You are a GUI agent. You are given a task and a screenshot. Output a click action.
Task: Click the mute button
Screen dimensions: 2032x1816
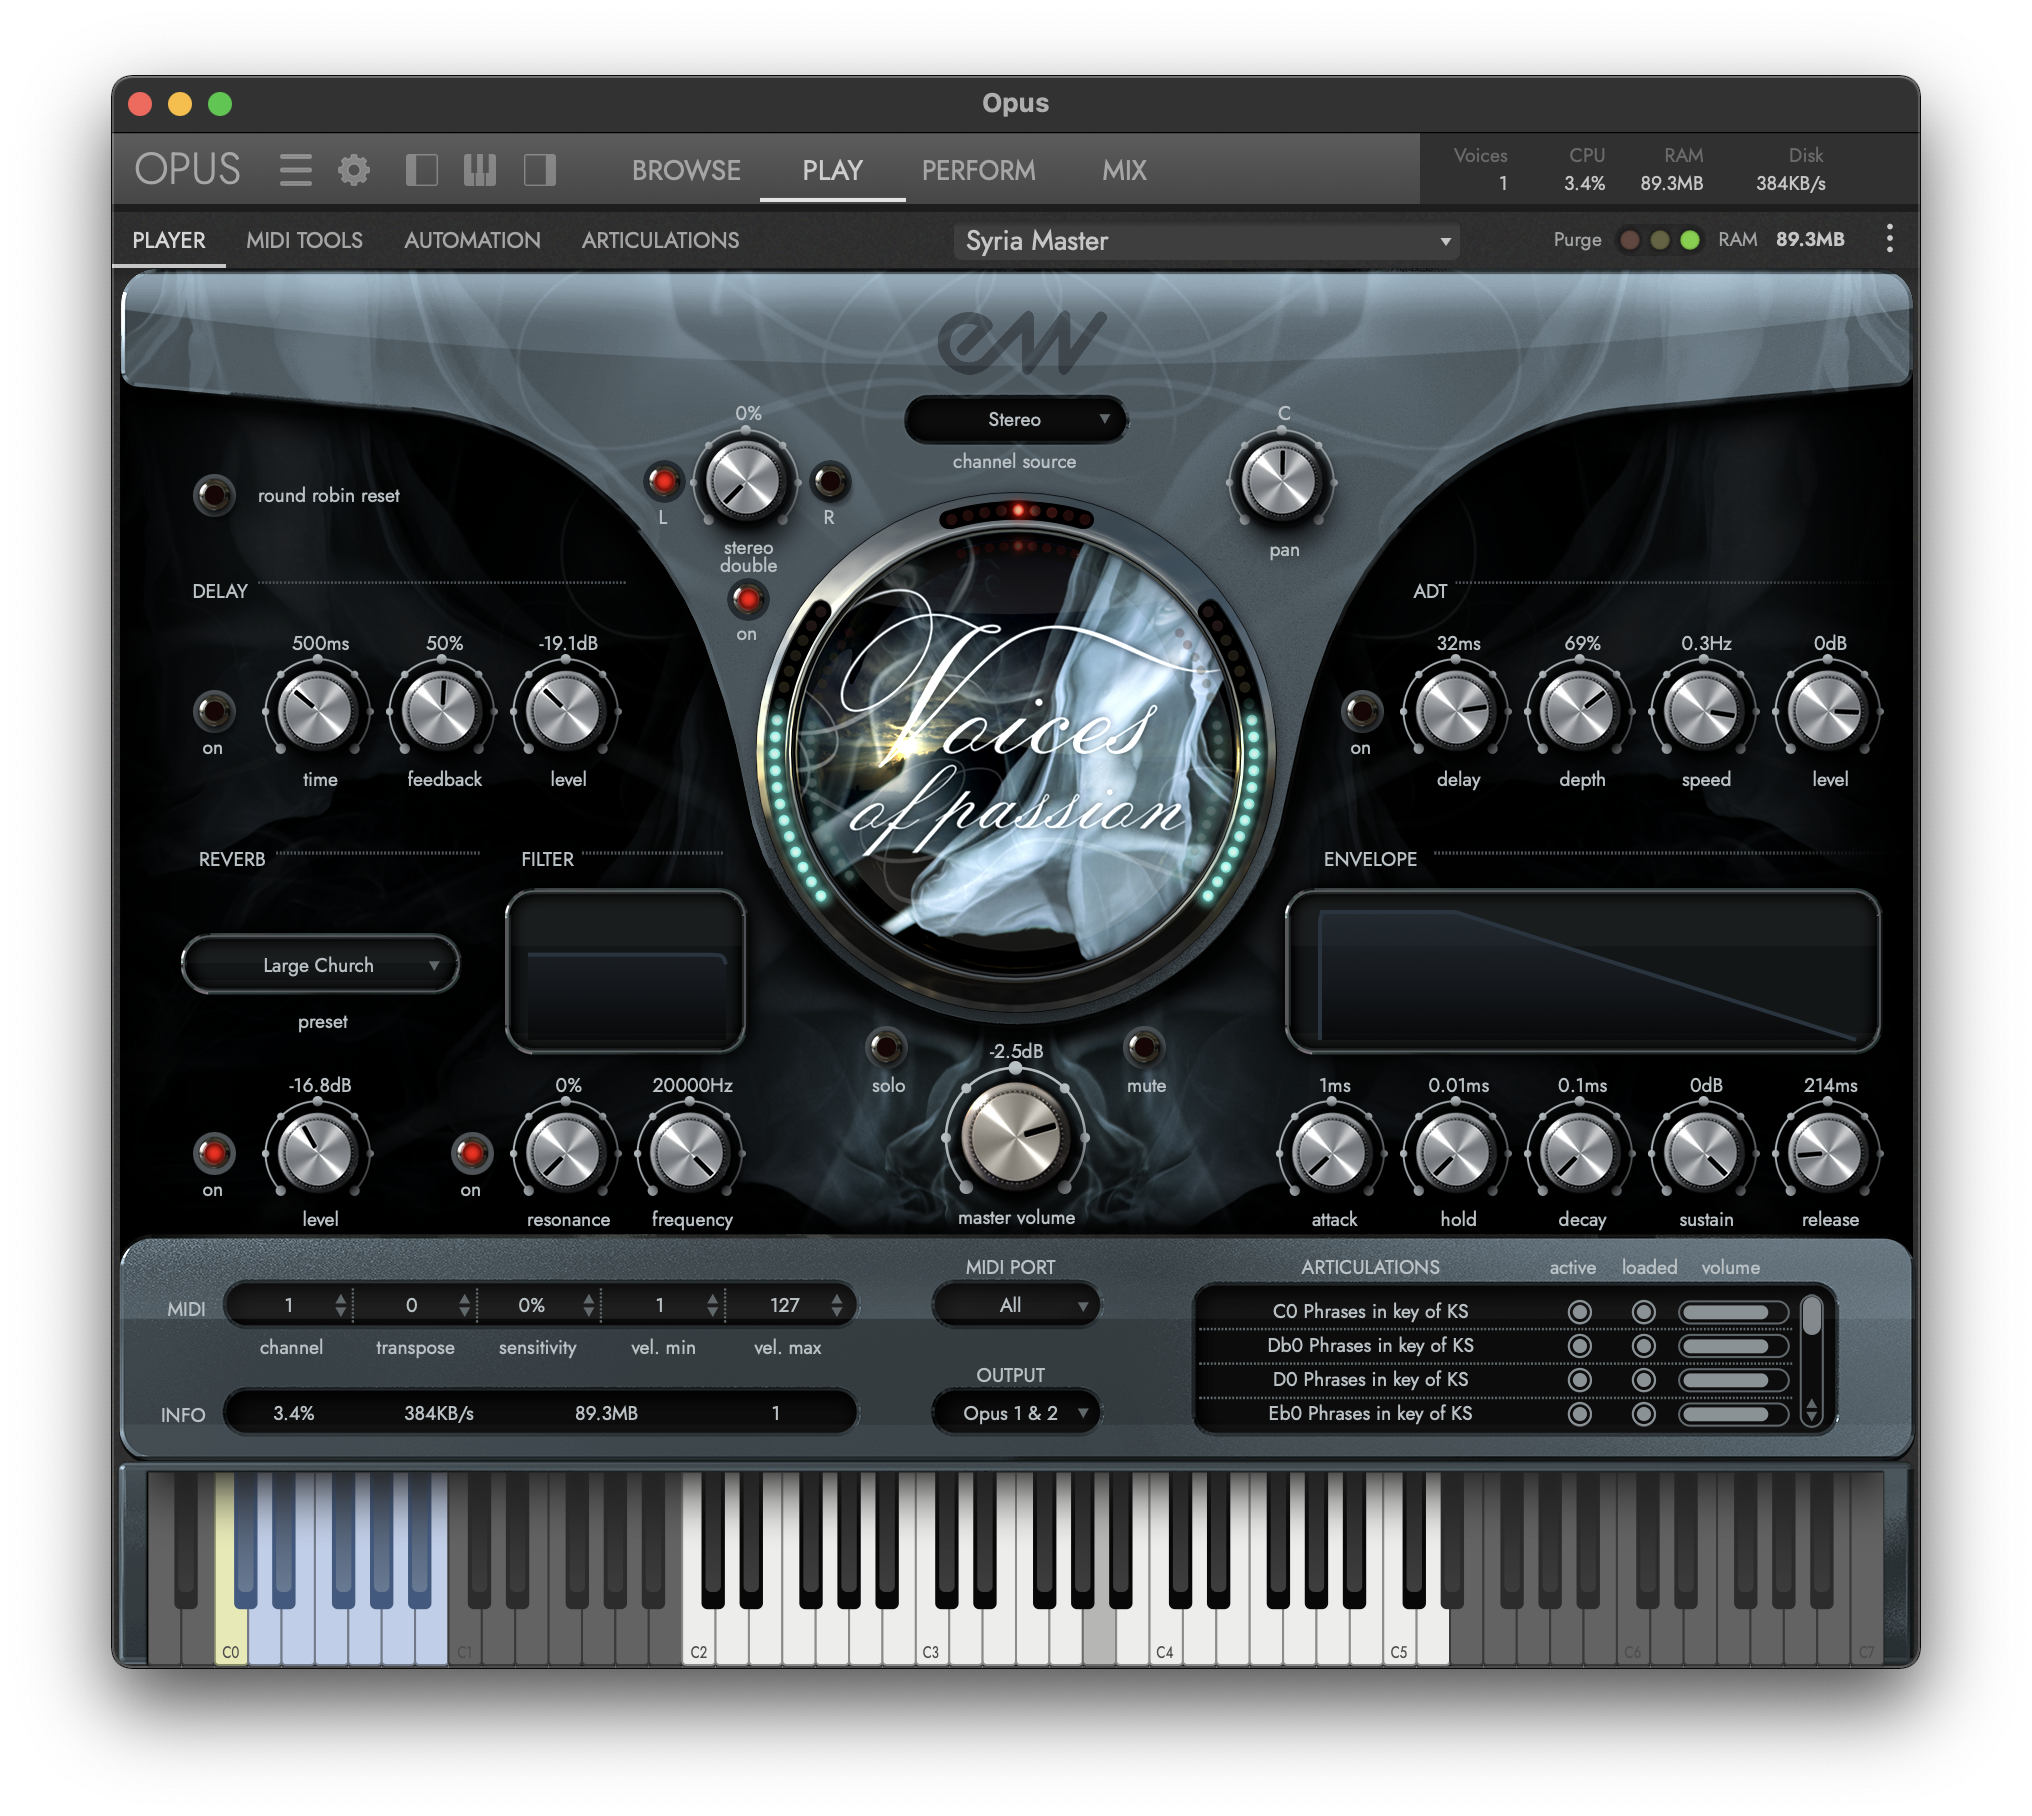[x=1144, y=1048]
